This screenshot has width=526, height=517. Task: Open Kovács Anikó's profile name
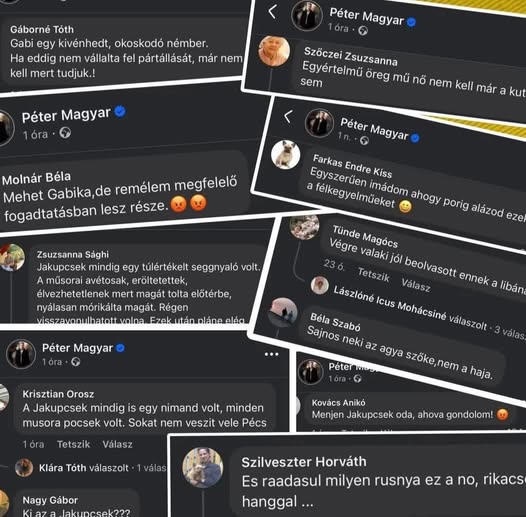pyautogui.click(x=338, y=403)
